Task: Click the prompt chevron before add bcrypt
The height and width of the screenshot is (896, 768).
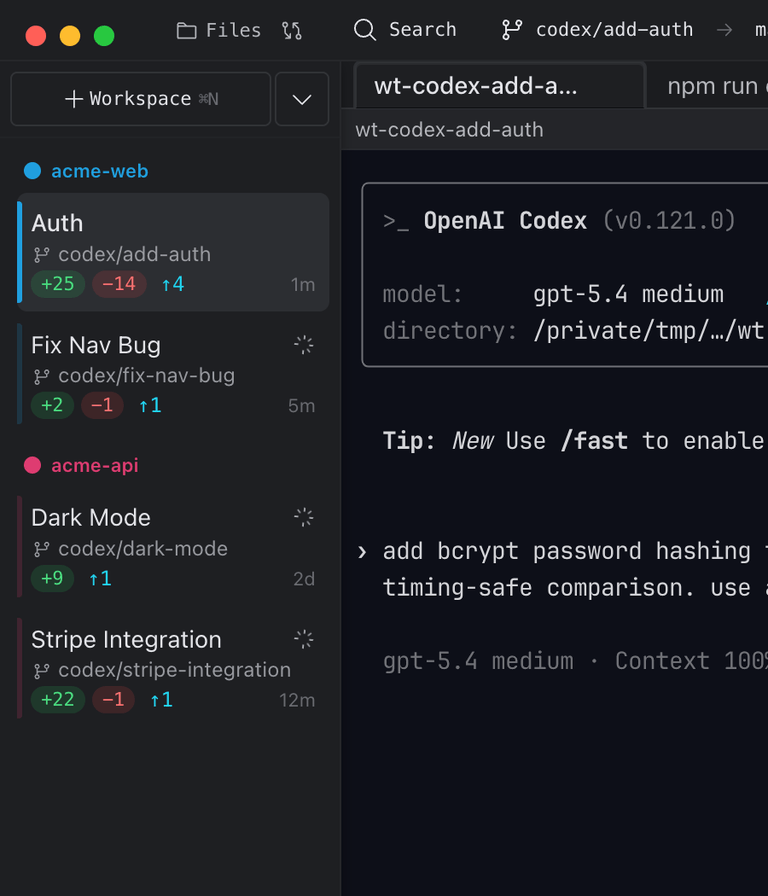Action: click(x=362, y=552)
